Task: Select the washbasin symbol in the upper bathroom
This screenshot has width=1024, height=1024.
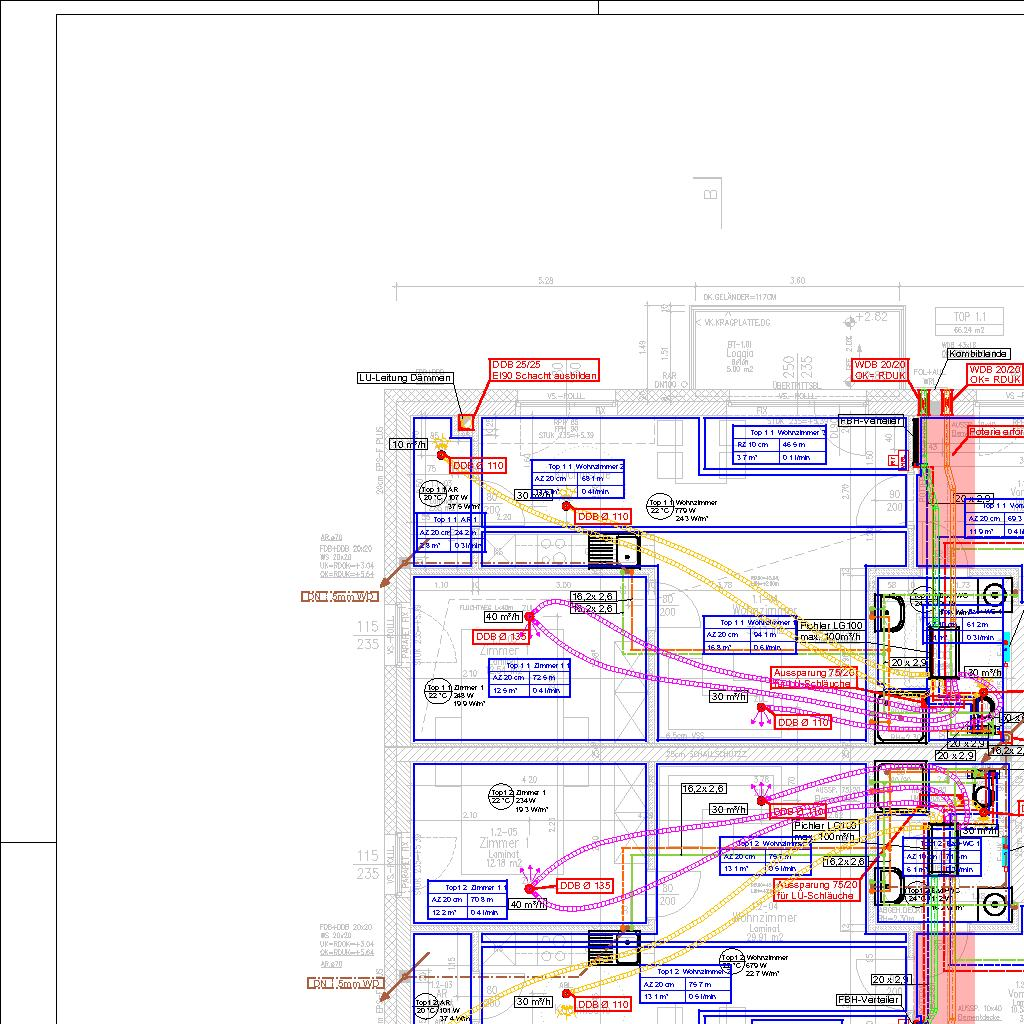Action: (x=892, y=610)
